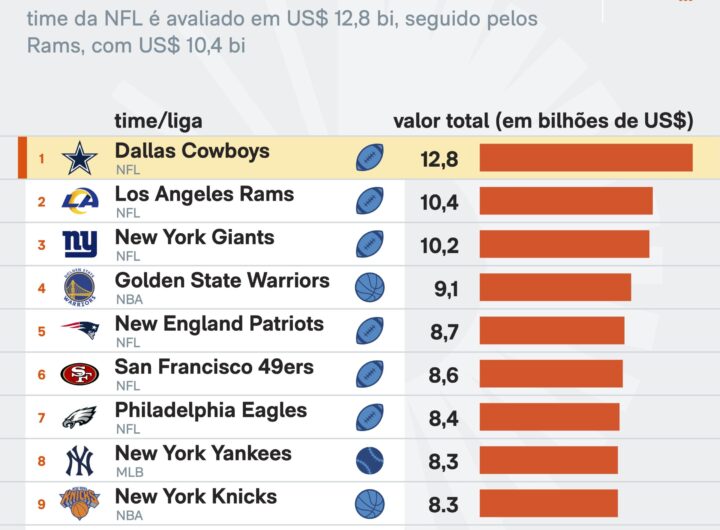The height and width of the screenshot is (530, 720).
Task: Click the New York Giants logo
Action: pos(80,244)
